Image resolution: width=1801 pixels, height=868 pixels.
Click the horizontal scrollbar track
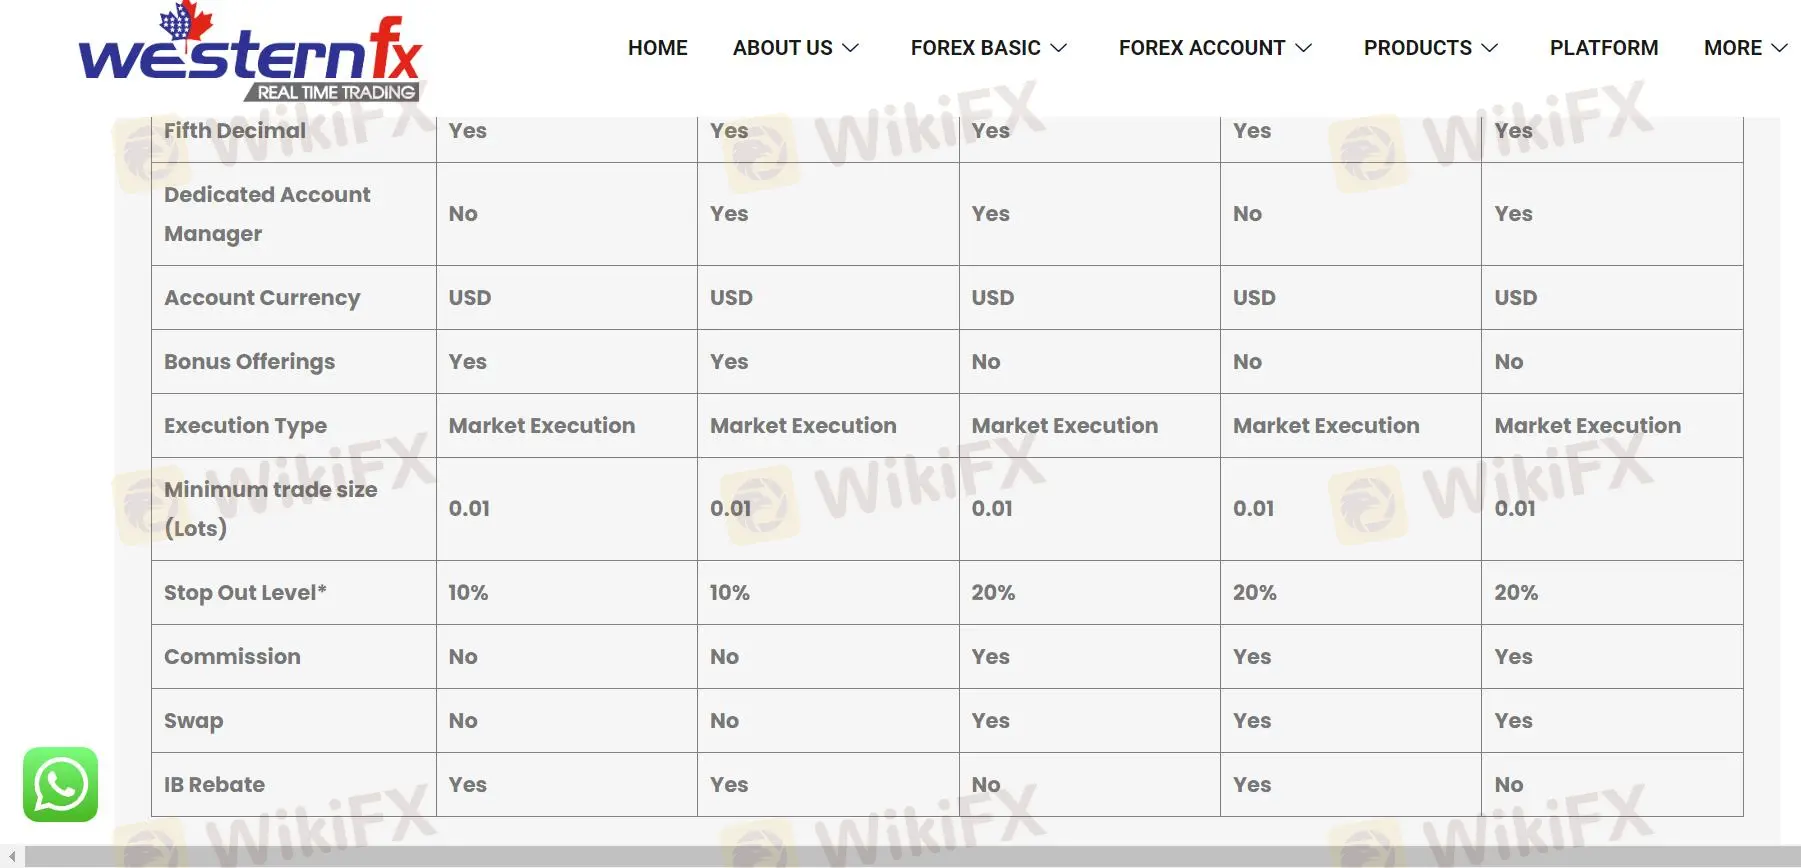(912, 857)
